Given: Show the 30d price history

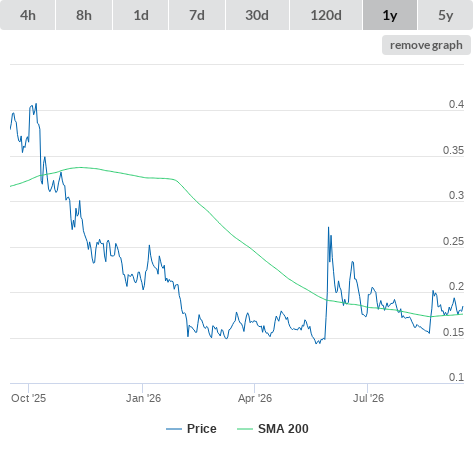Looking at the screenshot, I should (257, 15).
